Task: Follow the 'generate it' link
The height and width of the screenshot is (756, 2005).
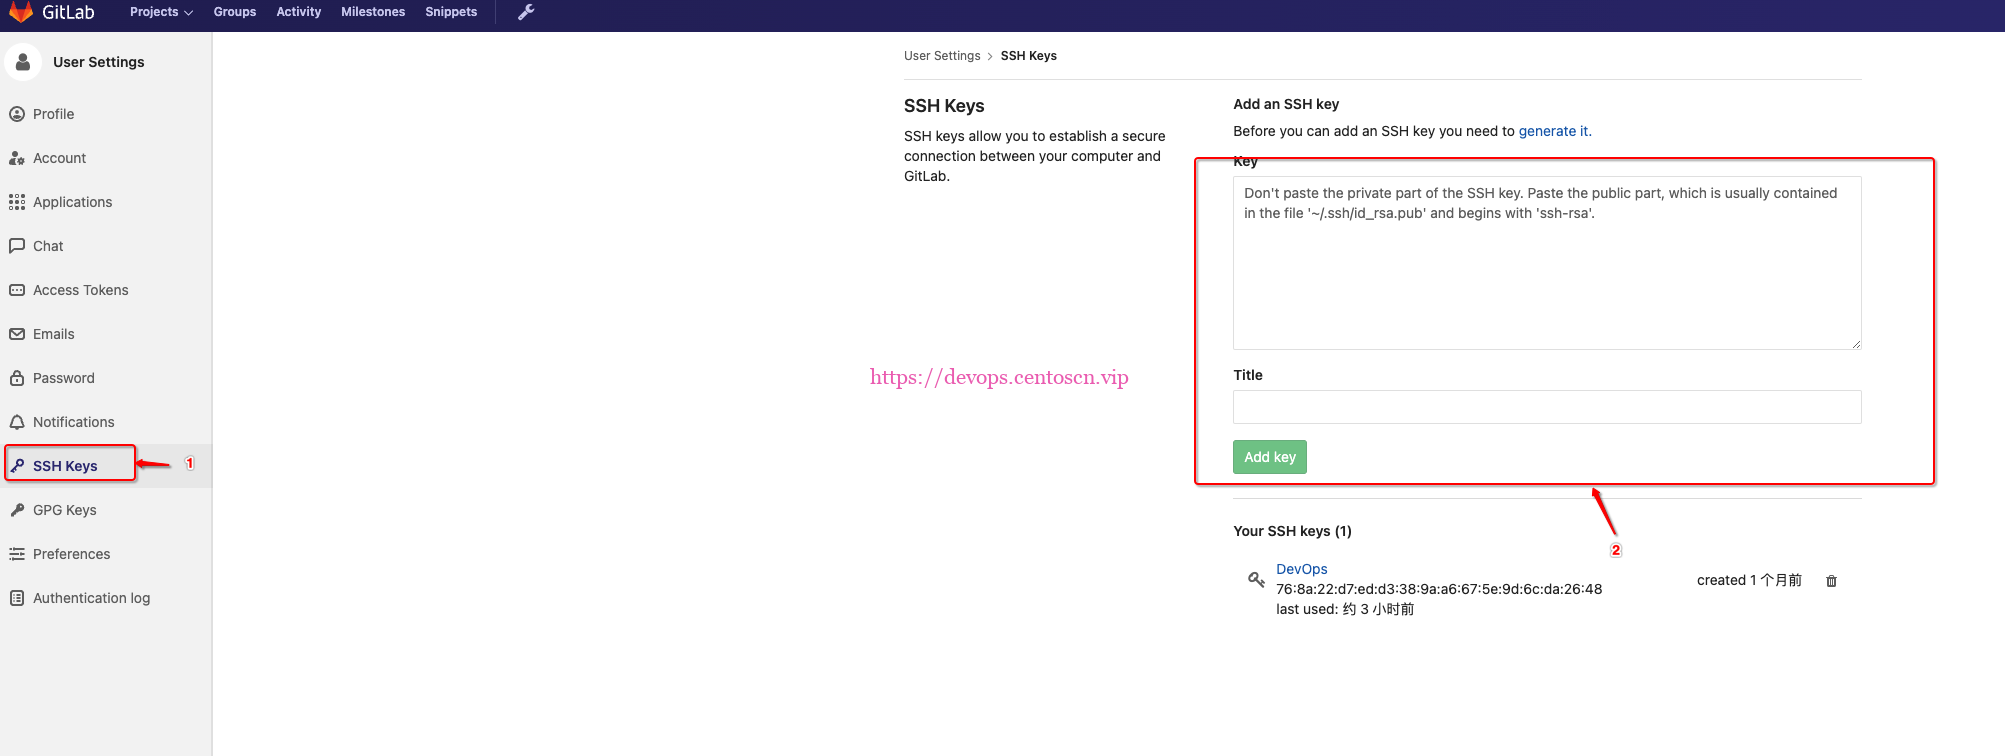Action: [1553, 131]
